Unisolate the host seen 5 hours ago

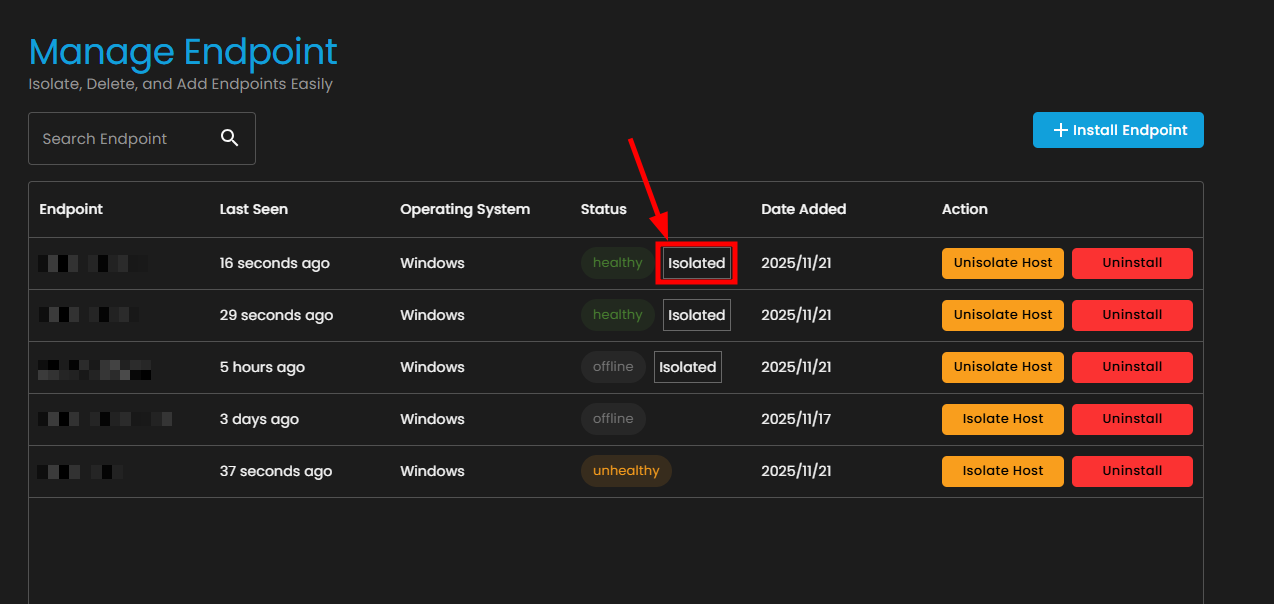pos(1002,367)
